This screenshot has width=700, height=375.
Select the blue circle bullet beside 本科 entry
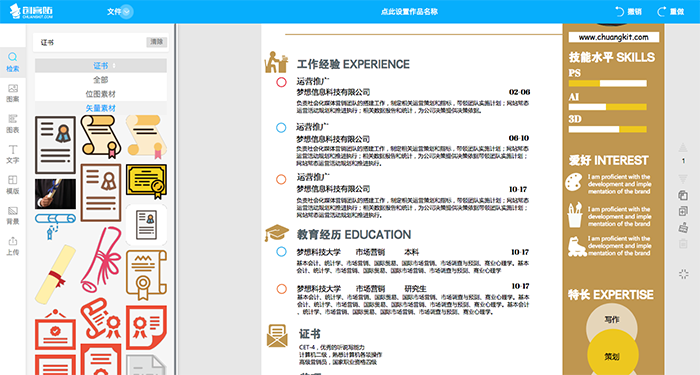[x=281, y=252]
